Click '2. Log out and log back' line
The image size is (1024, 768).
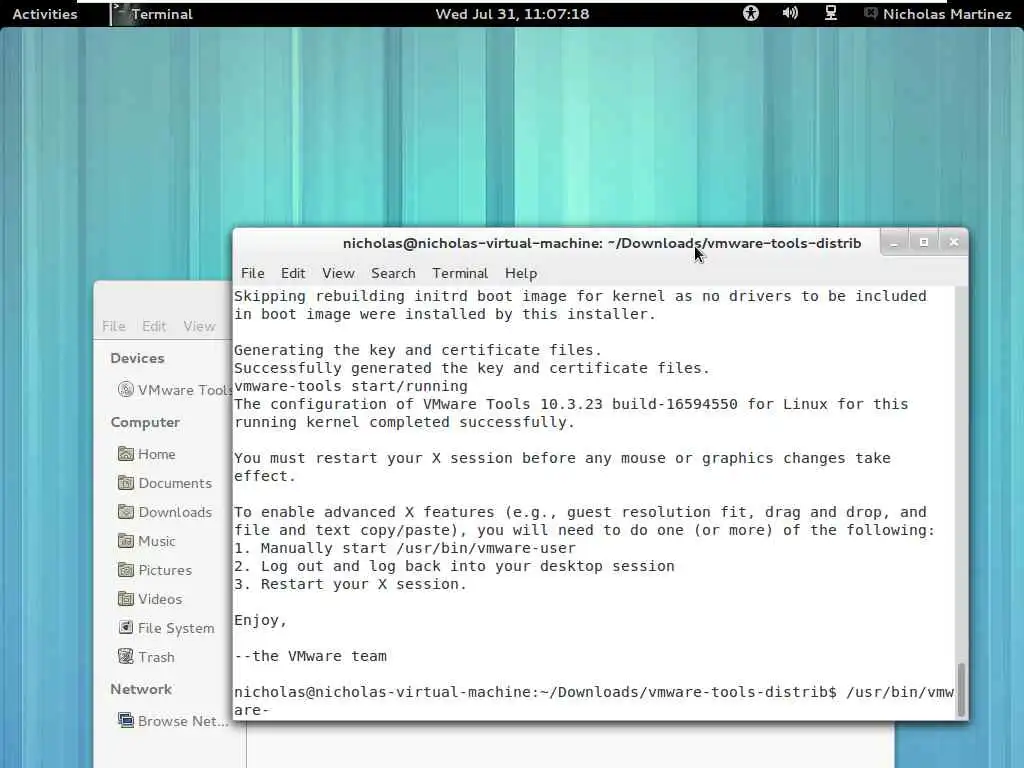[x=455, y=566]
